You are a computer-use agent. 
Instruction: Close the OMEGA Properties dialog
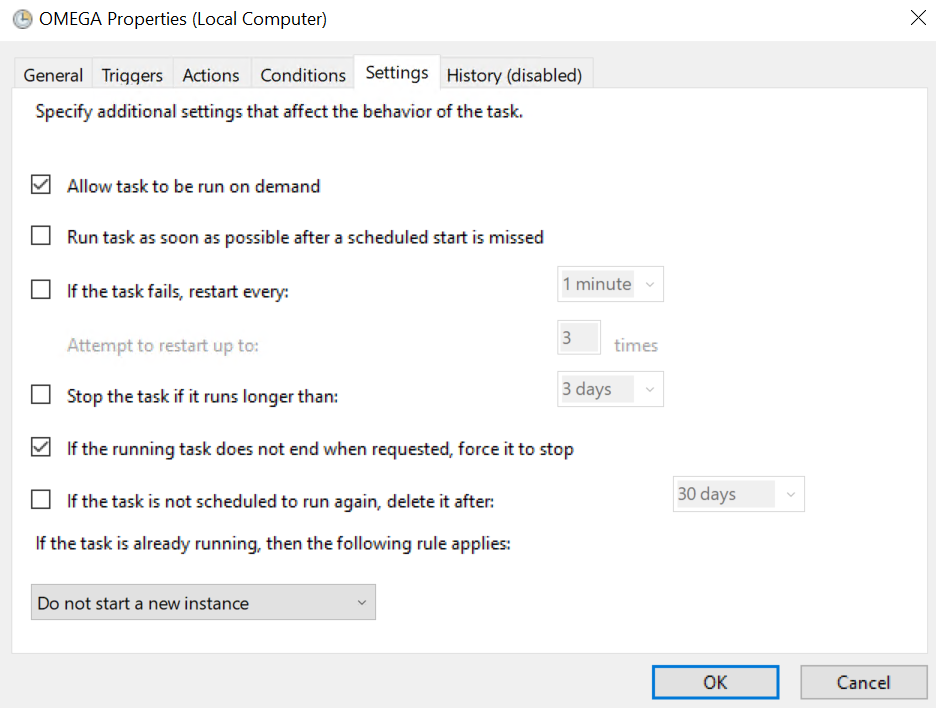click(x=917, y=18)
